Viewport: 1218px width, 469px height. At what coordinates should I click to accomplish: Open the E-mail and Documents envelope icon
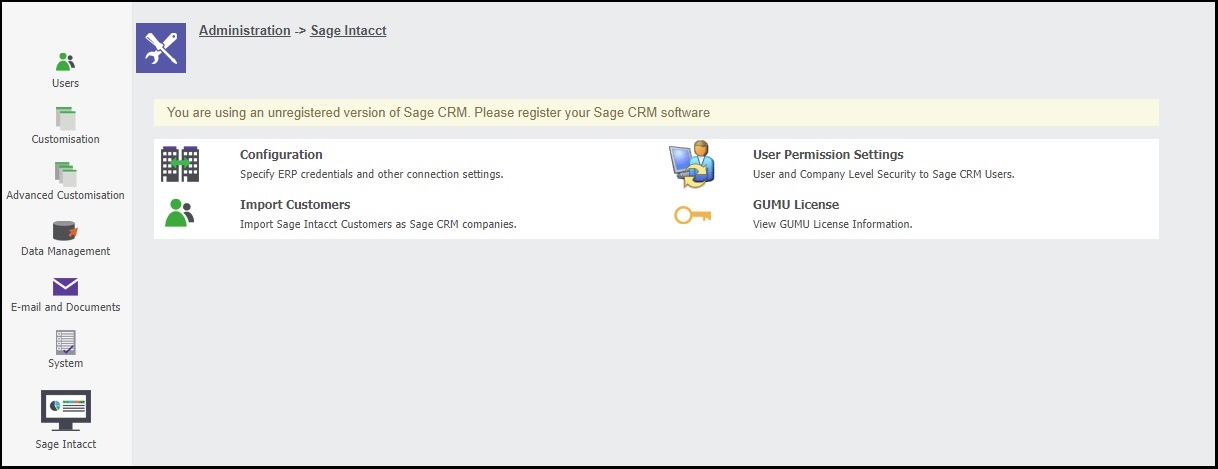pyautogui.click(x=66, y=287)
